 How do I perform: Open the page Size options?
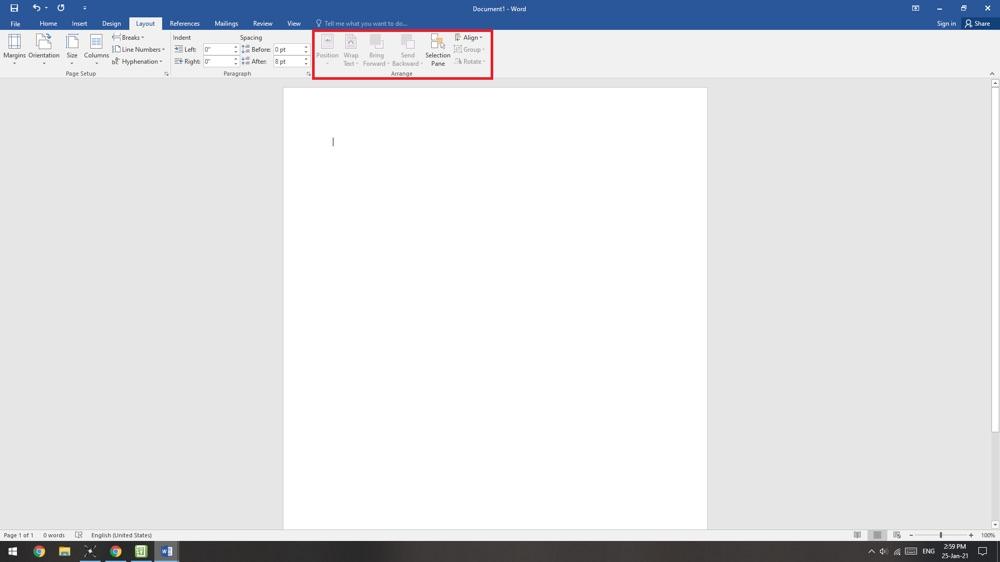click(x=72, y=48)
